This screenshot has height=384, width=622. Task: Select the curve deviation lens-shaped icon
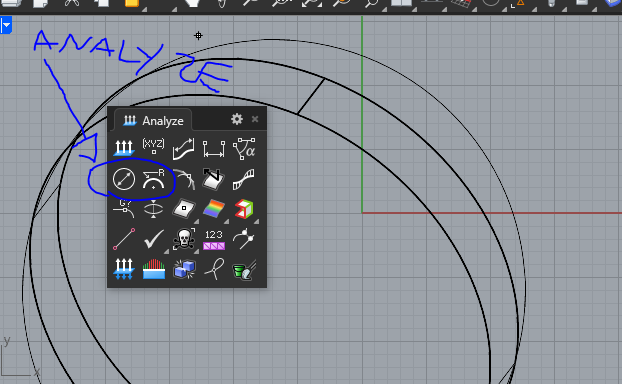click(154, 209)
